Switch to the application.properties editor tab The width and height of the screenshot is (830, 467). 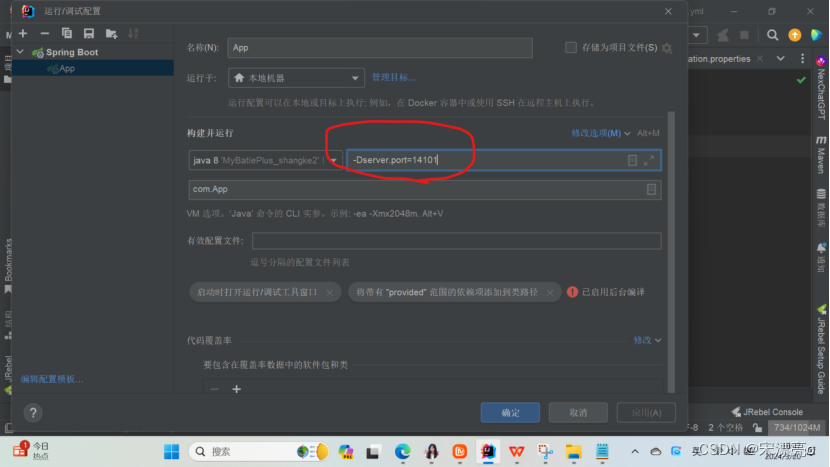coord(720,59)
